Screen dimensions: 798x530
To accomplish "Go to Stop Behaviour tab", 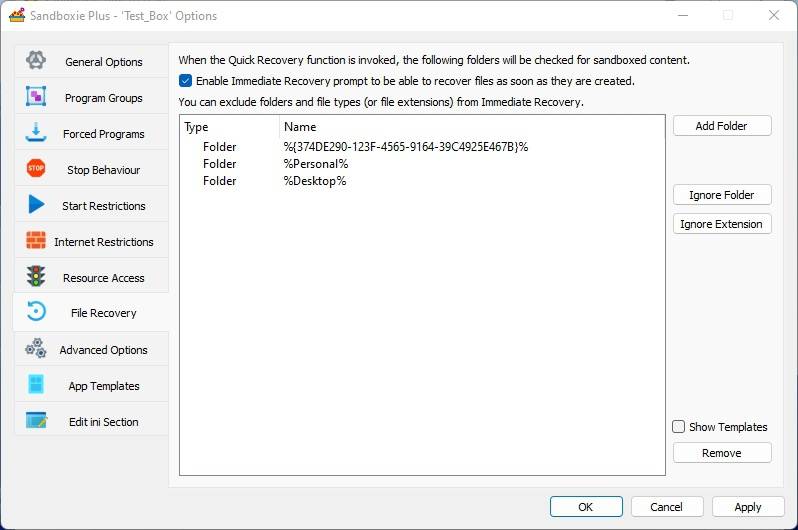I will (91, 170).
